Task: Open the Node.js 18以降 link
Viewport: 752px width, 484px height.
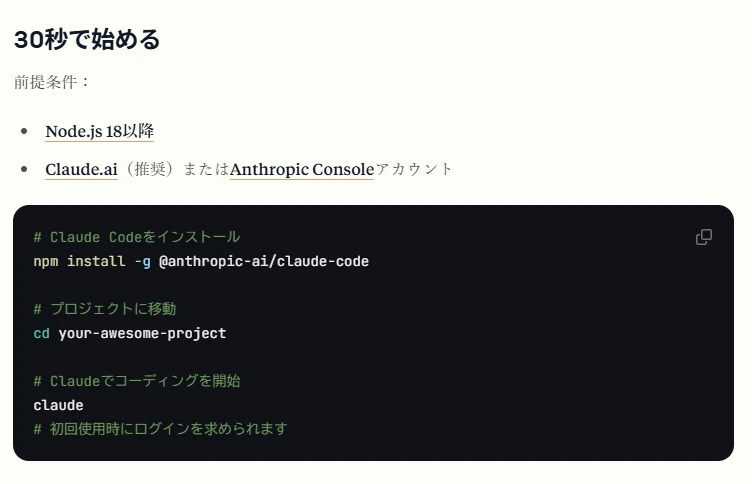Action: (x=99, y=131)
